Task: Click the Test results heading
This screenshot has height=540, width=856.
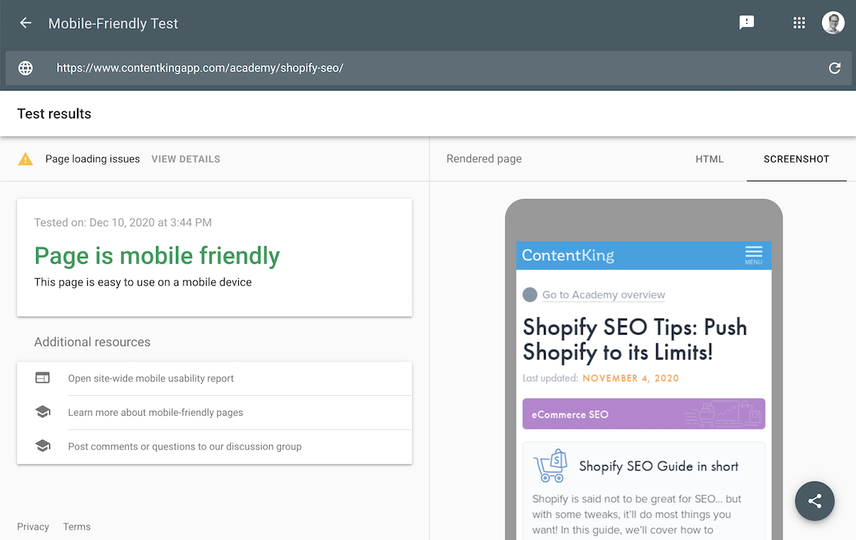Action: tap(54, 114)
